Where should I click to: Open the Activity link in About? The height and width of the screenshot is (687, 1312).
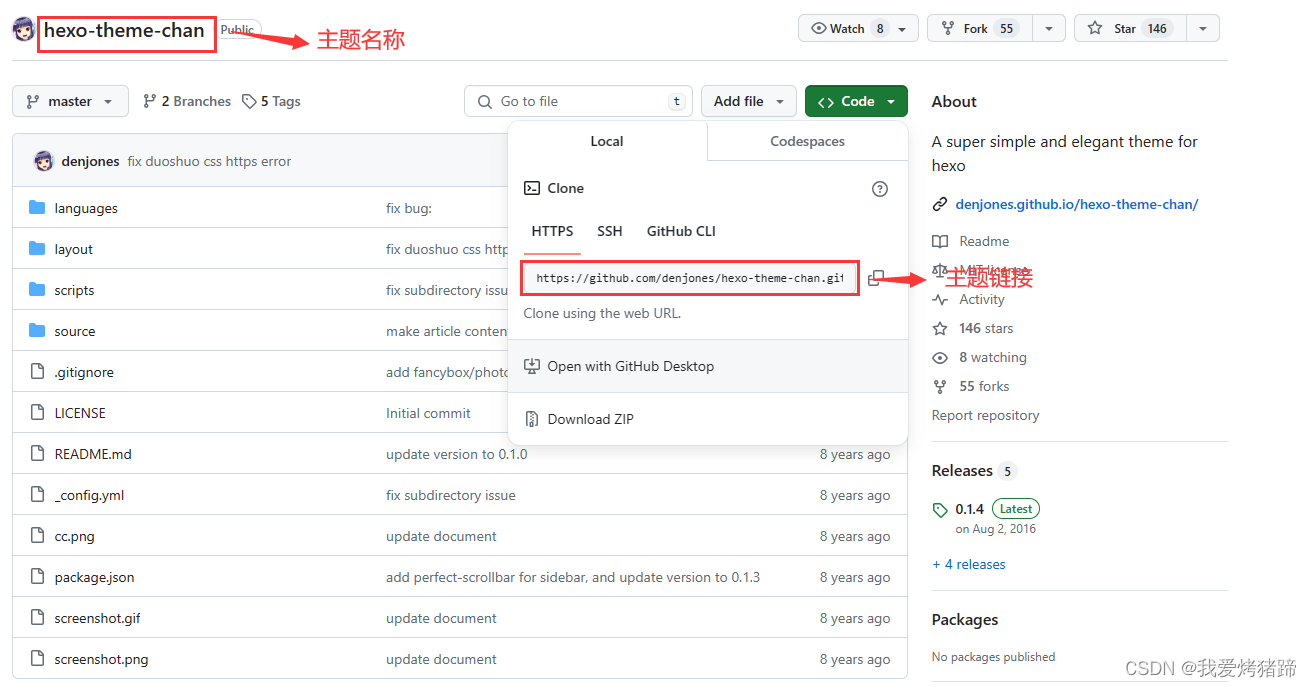pyautogui.click(x=982, y=299)
